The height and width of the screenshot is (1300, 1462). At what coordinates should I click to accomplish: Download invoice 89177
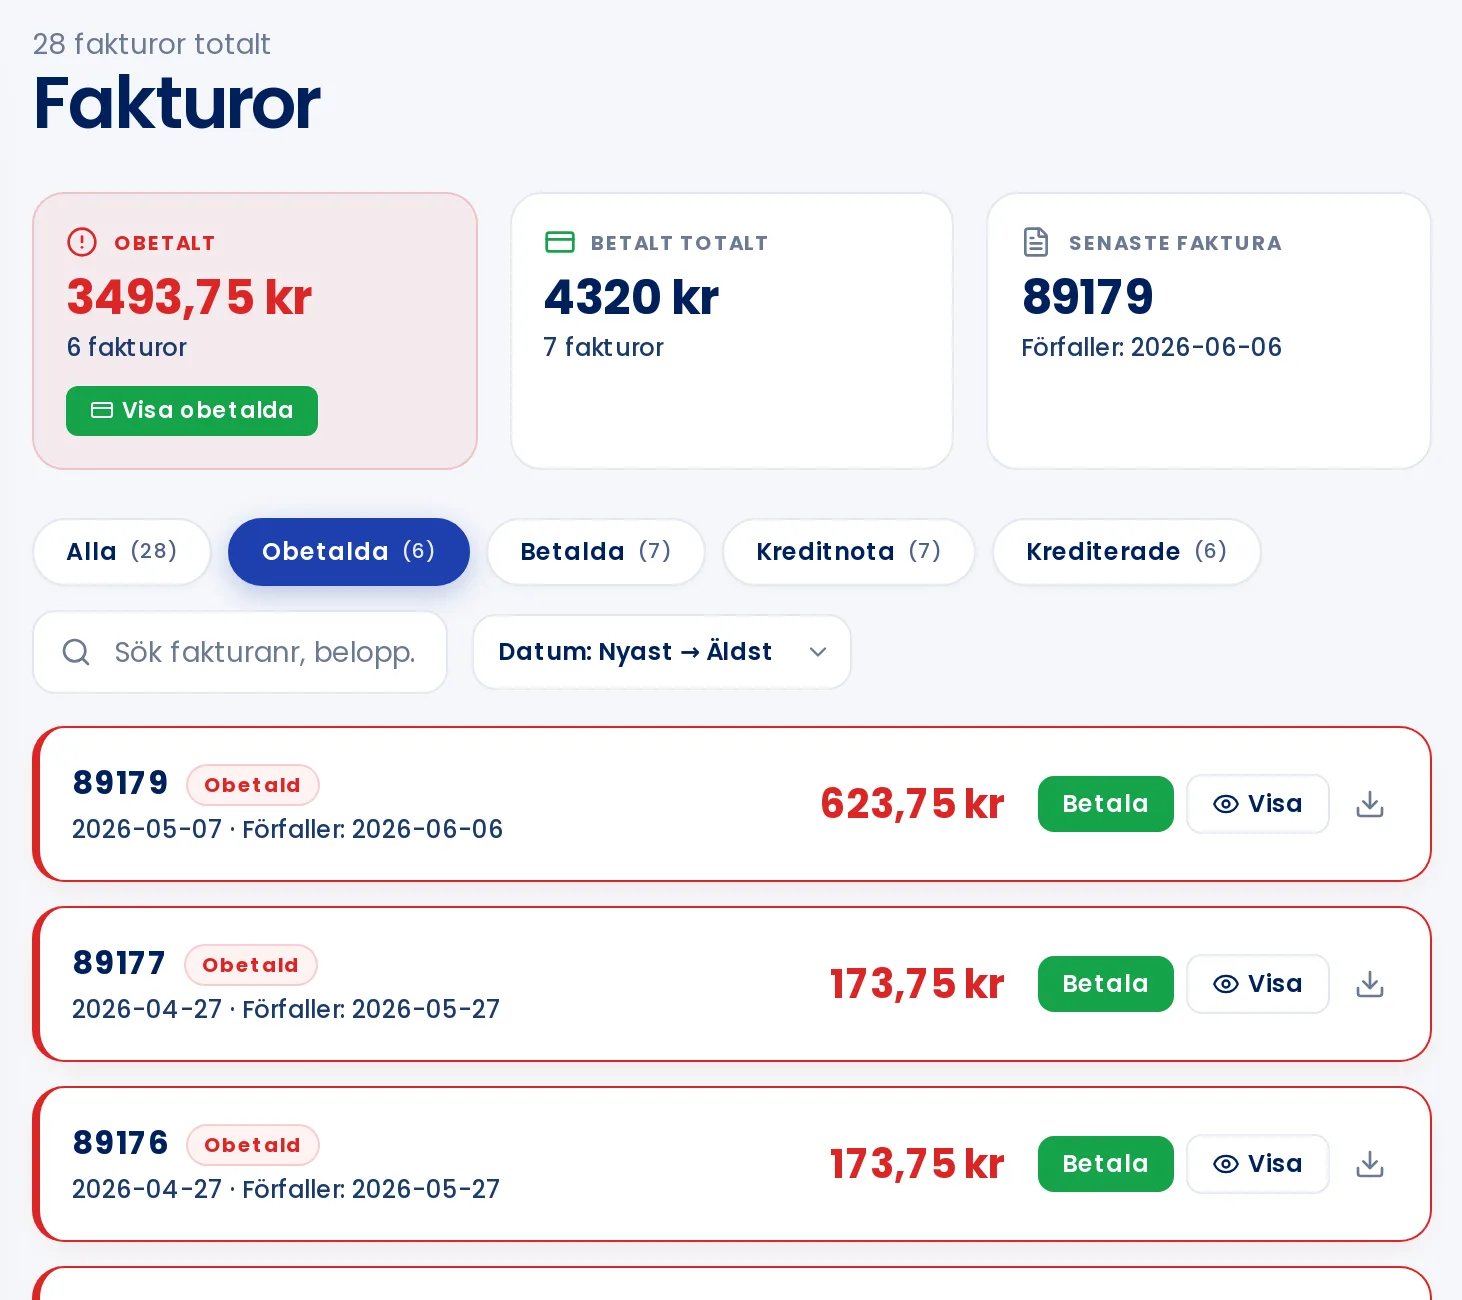click(1370, 984)
